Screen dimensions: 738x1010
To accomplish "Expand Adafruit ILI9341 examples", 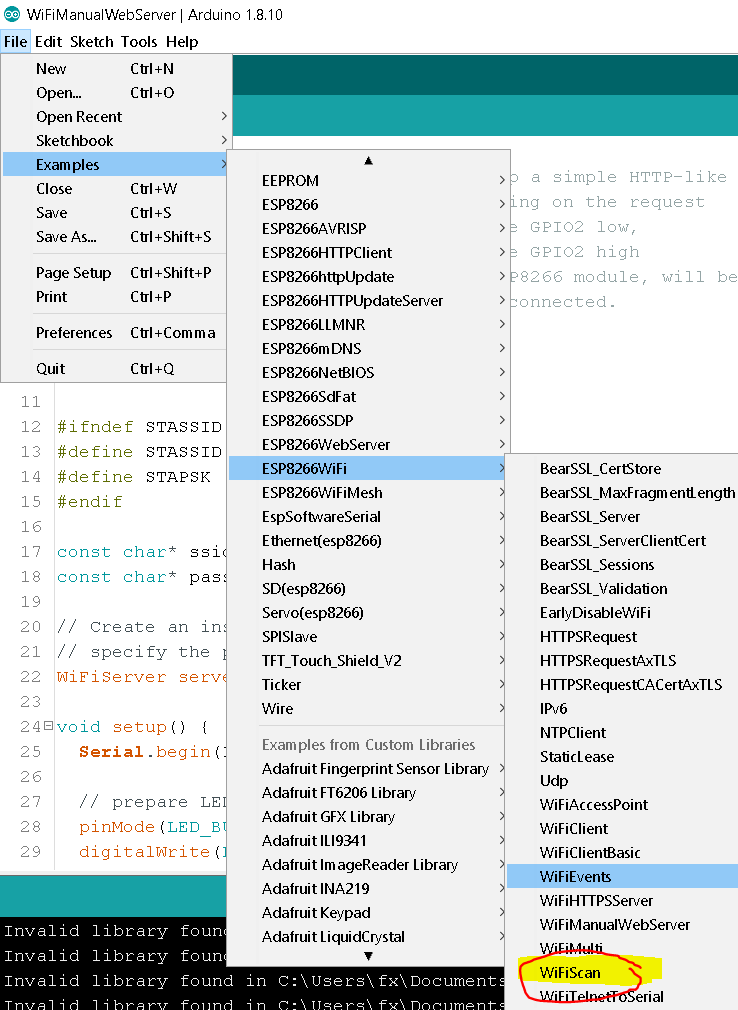I will [x=368, y=841].
